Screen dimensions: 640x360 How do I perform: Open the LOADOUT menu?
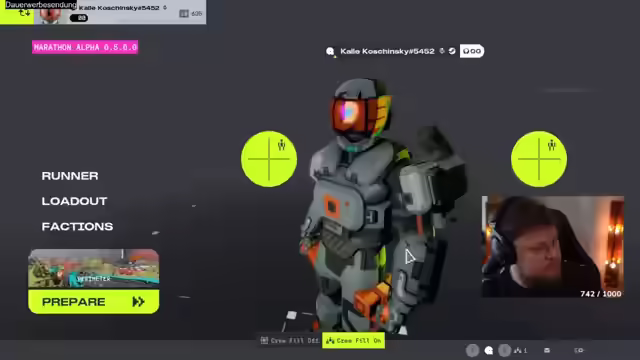(x=74, y=201)
